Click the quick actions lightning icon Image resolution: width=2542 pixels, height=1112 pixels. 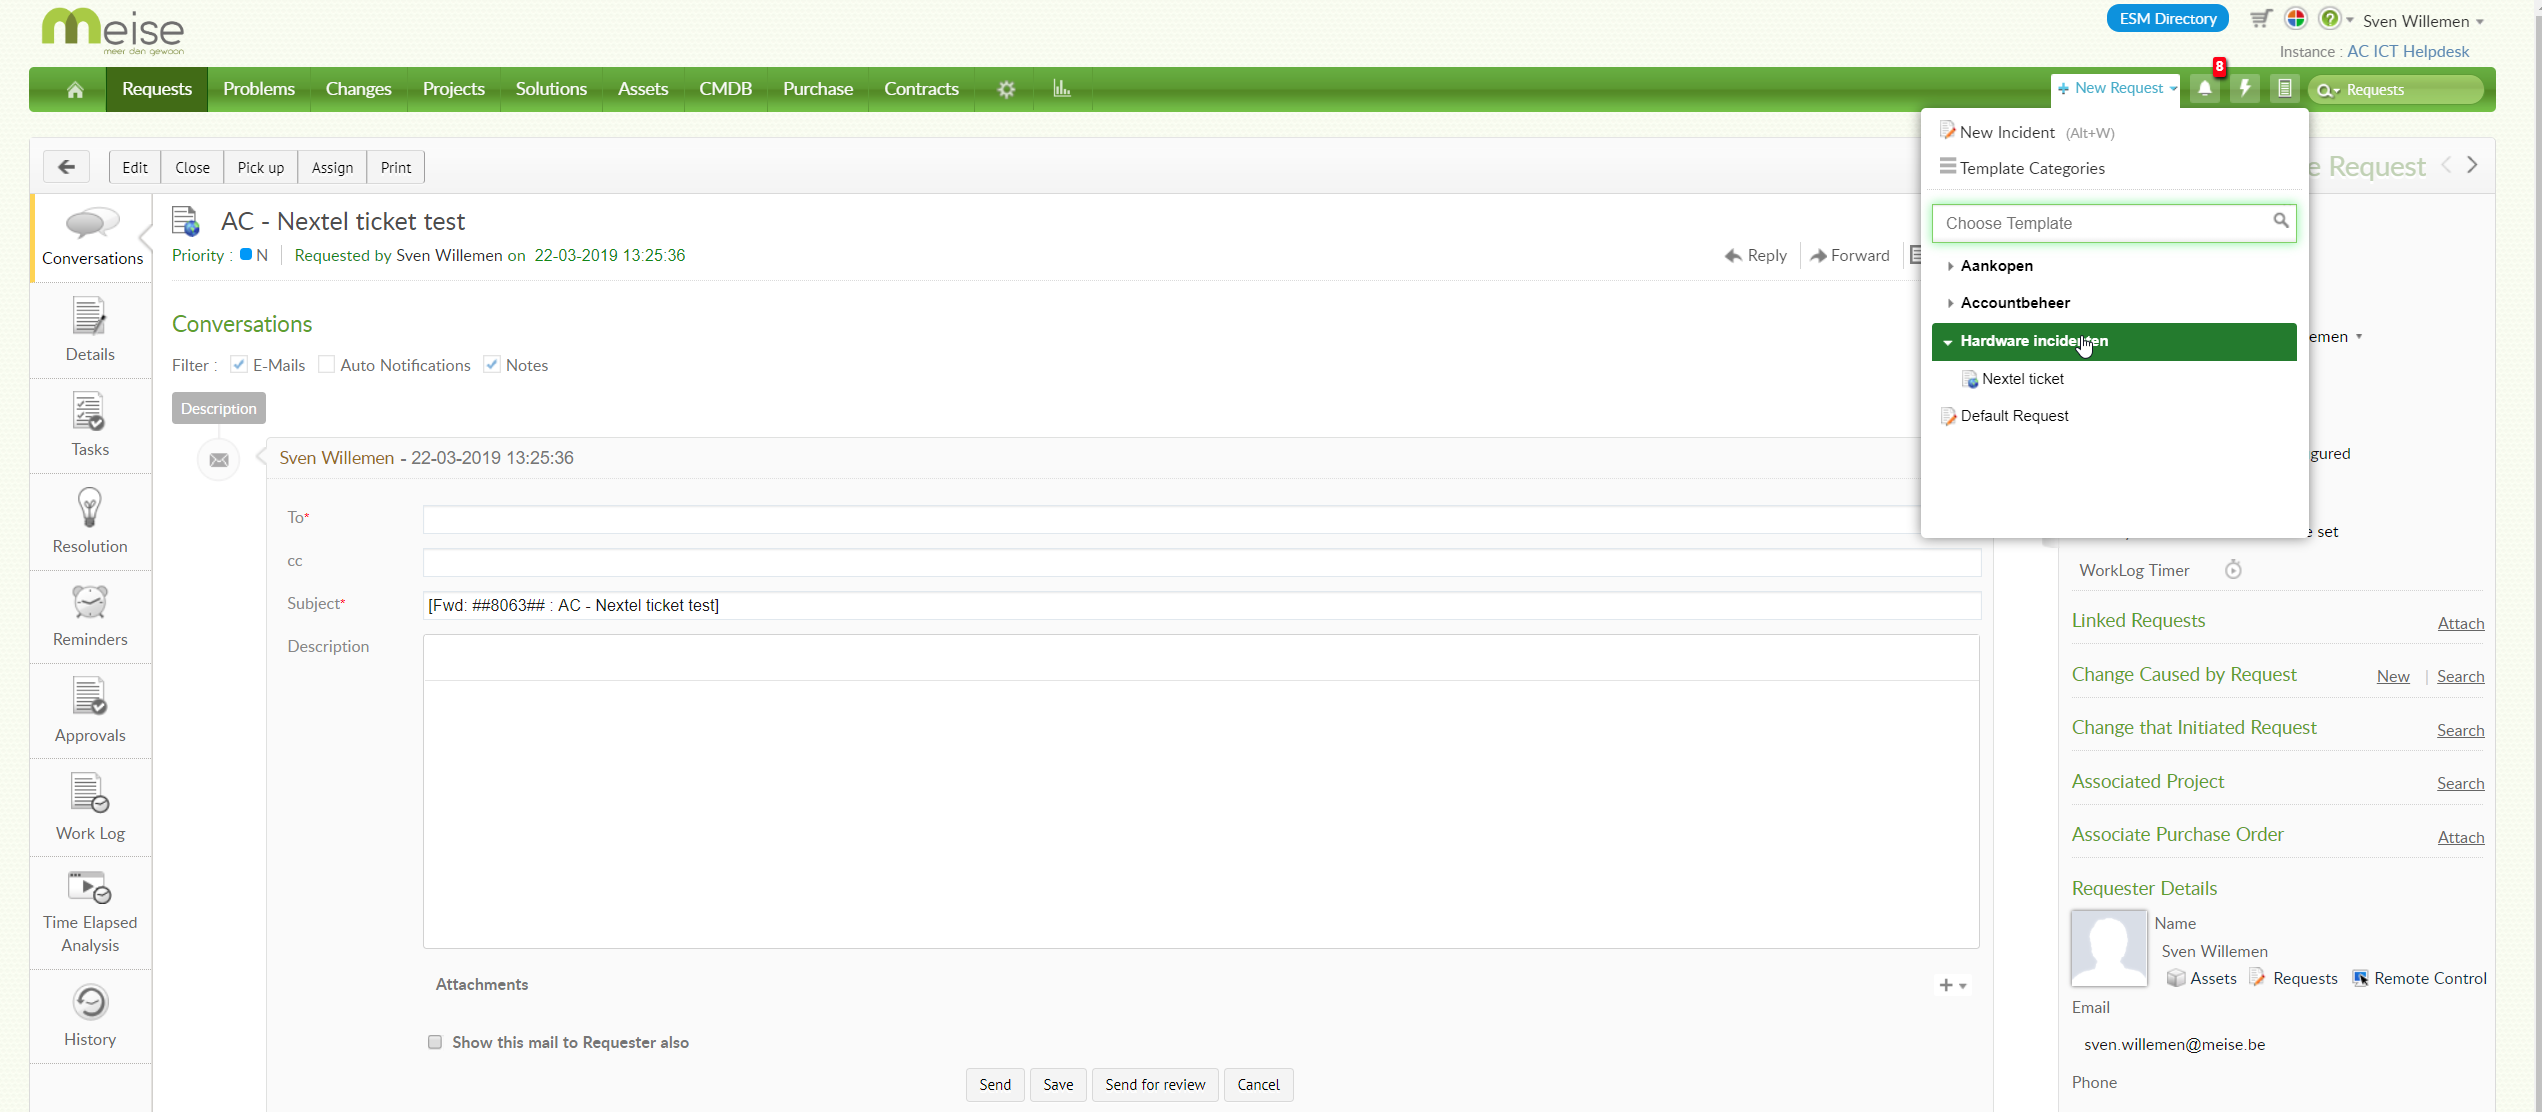point(2245,89)
